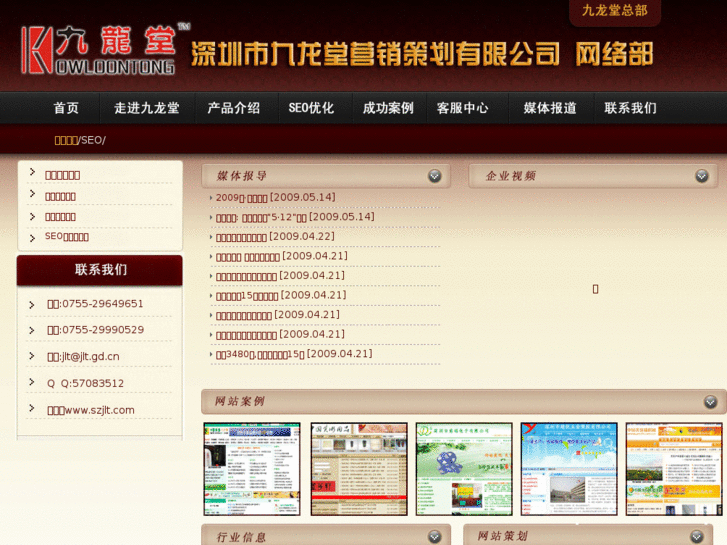Open sidebar link starting with SEO

tap(67, 237)
